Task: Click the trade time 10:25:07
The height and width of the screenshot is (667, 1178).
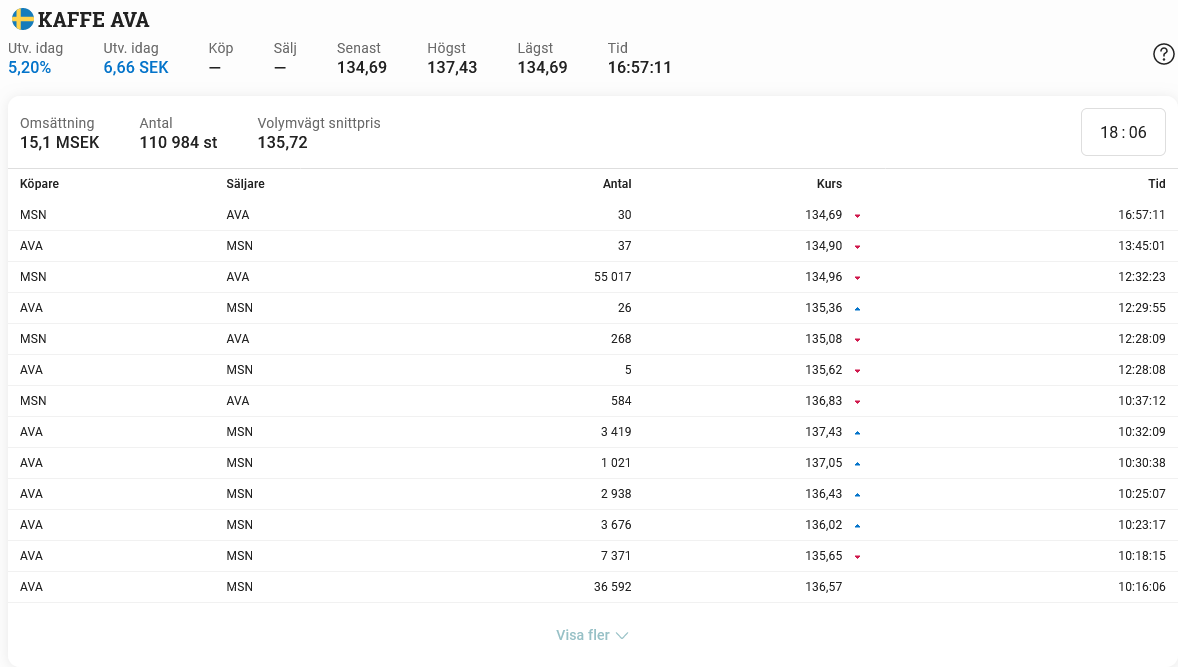Action: tap(1142, 493)
